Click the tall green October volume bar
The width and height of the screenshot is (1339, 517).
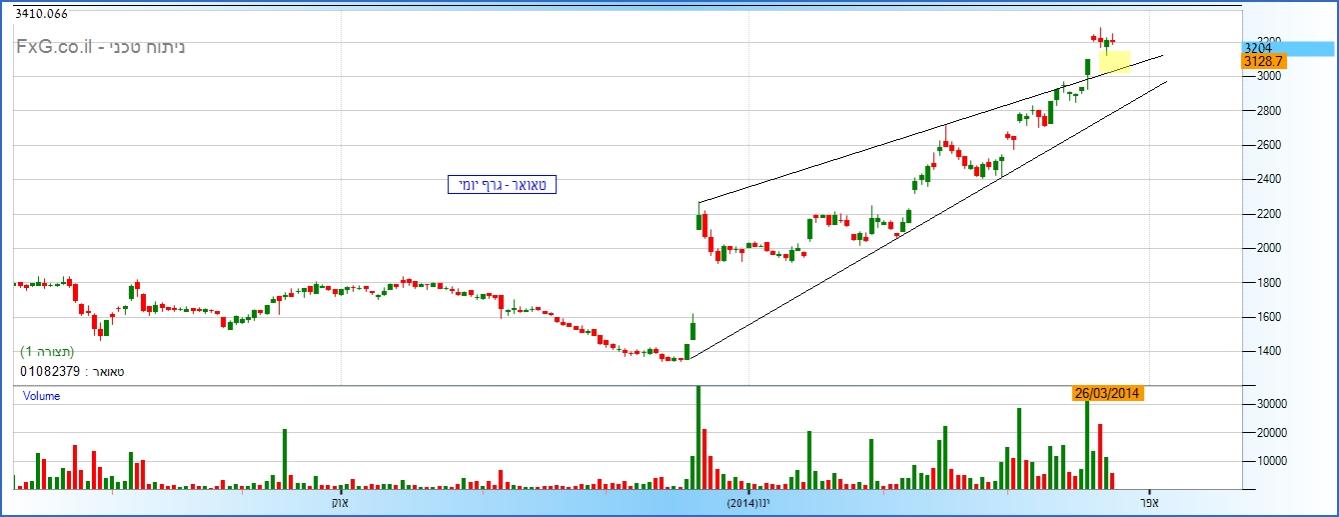[284, 458]
